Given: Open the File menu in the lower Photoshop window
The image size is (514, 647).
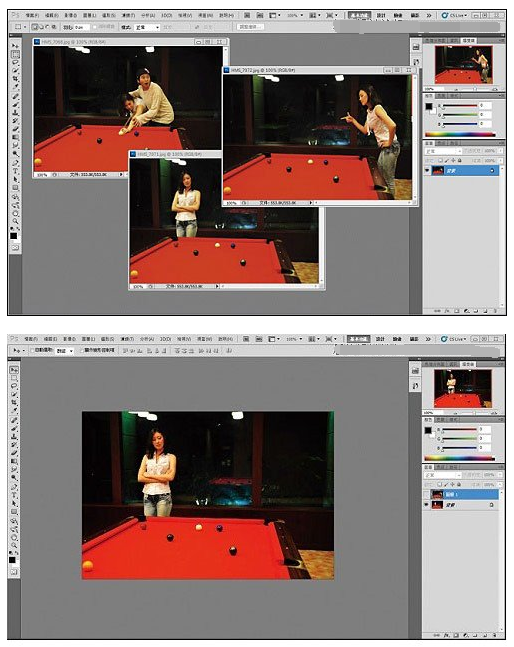Looking at the screenshot, I should point(31,339).
